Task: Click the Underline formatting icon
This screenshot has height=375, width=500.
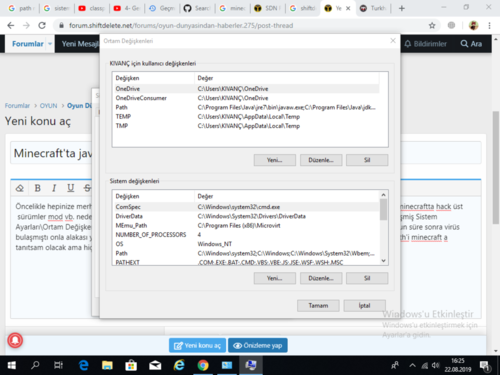Action: 70,188
